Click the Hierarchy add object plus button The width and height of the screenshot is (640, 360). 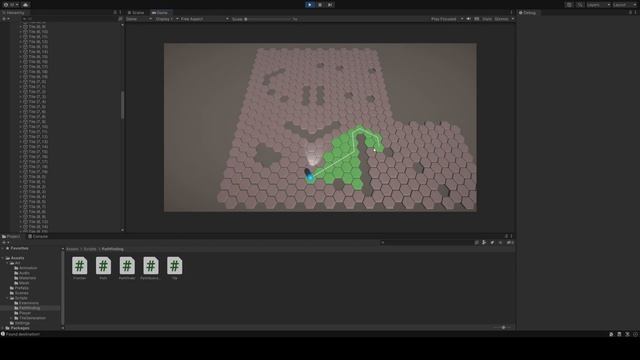tap(5, 19)
